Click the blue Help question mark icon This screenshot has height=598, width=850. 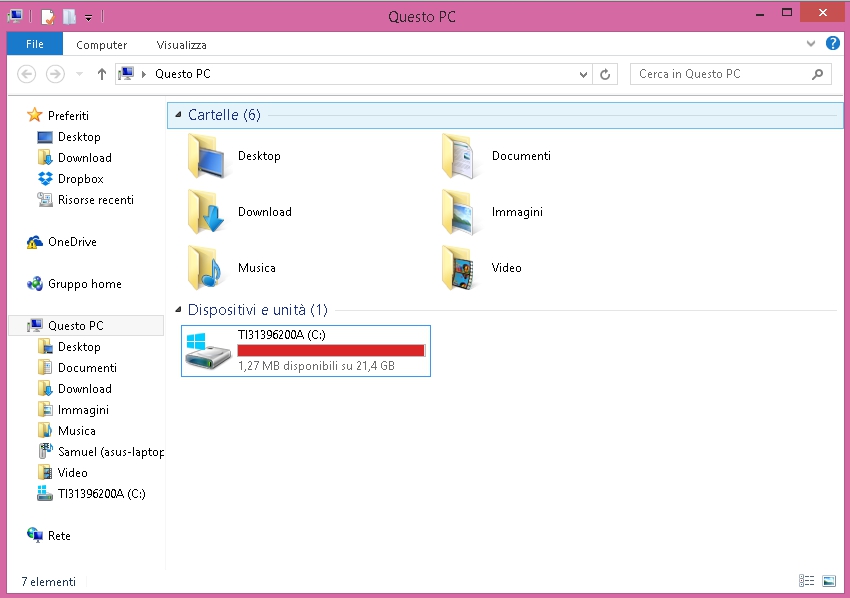tap(832, 44)
